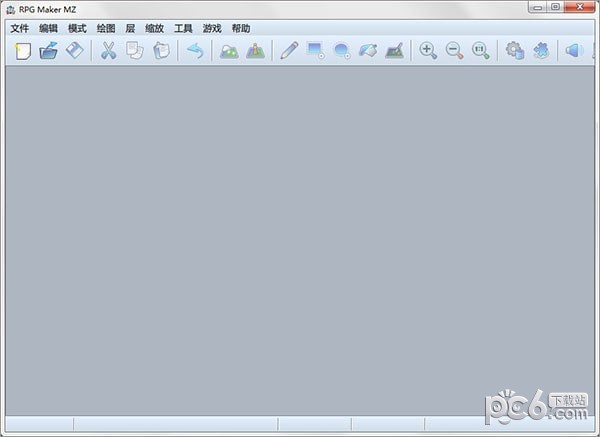
Task: Create a new project with the New icon
Action: [x=23, y=51]
